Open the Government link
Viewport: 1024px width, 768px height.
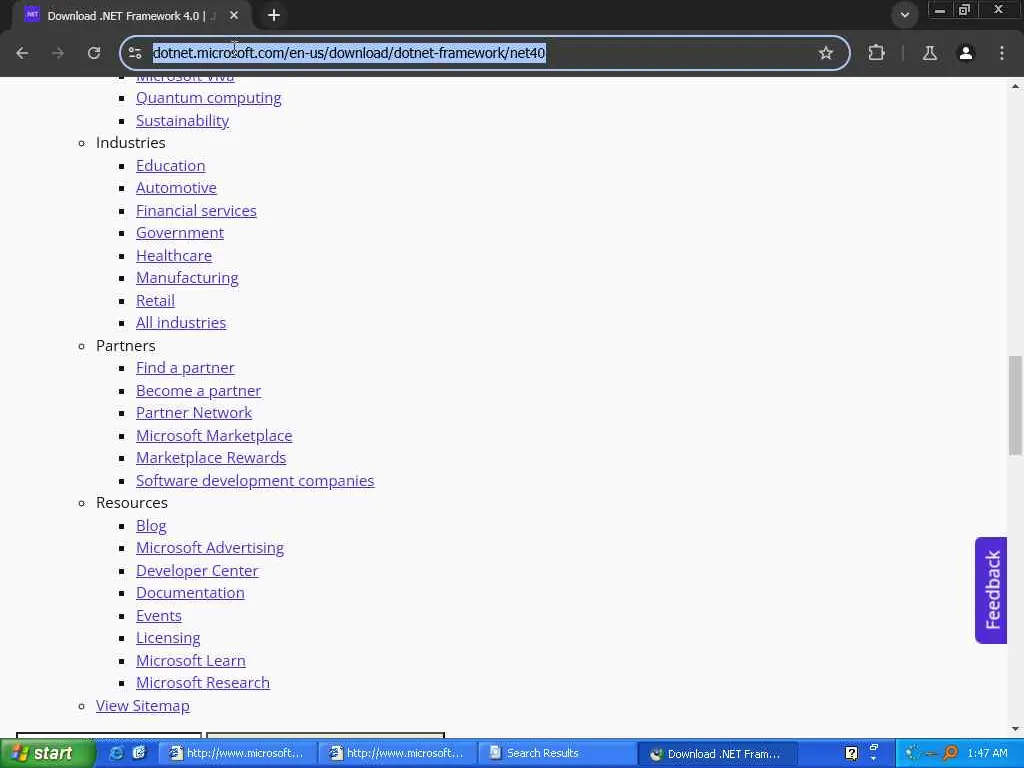tap(180, 233)
